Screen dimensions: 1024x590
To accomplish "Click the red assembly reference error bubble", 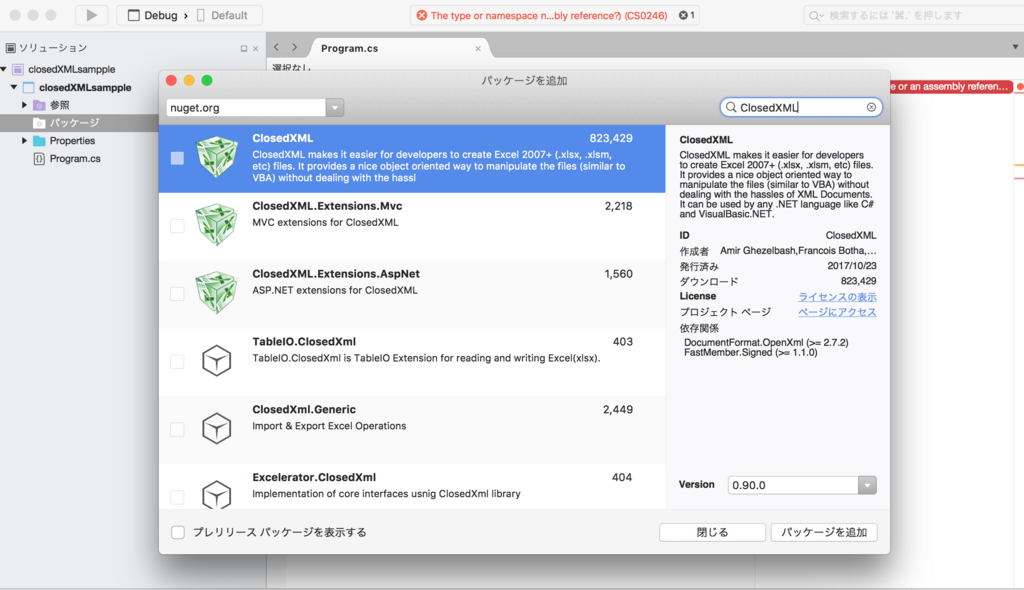I will point(952,86).
